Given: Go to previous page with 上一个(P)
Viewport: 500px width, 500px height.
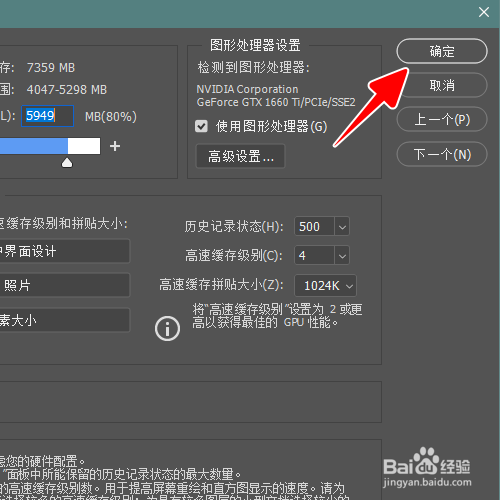Looking at the screenshot, I should [442, 119].
